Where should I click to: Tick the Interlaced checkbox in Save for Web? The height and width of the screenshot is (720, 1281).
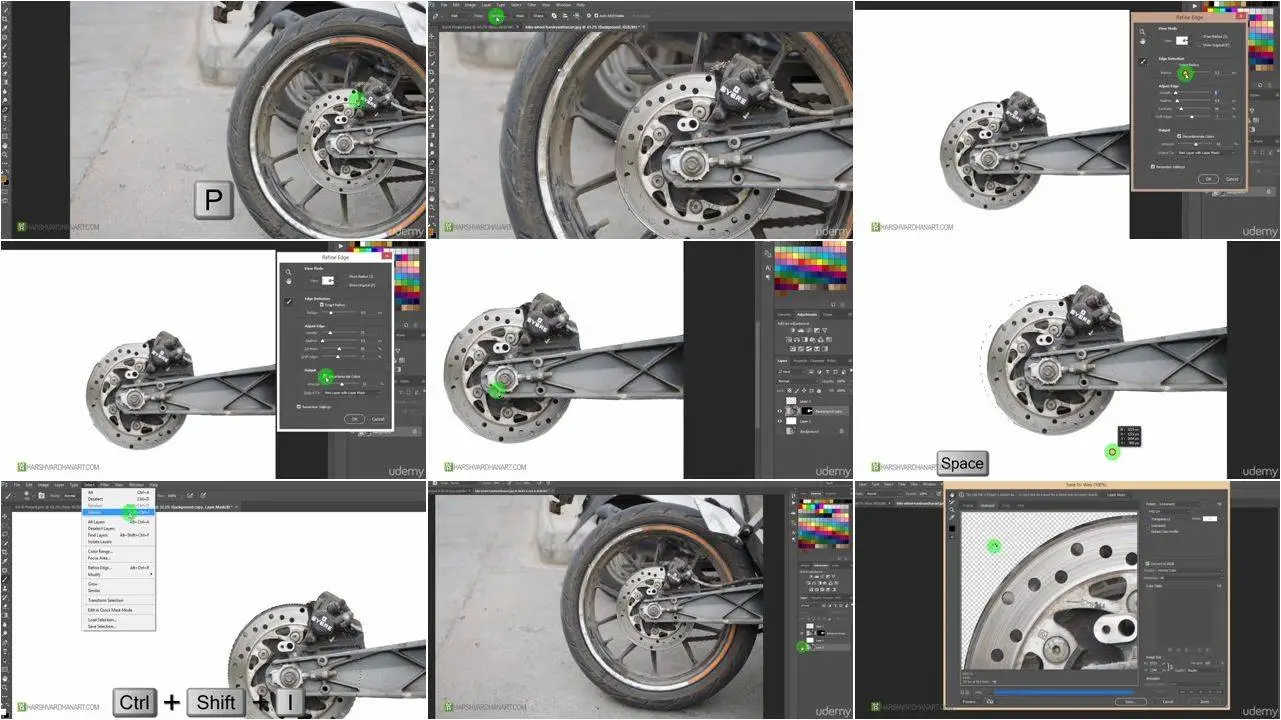pos(1148,526)
